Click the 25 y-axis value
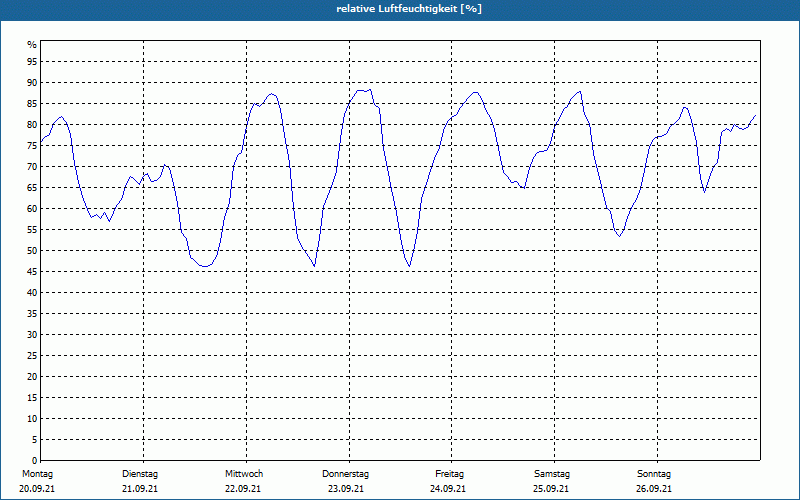This screenshot has height=500, width=800. pyautogui.click(x=32, y=356)
